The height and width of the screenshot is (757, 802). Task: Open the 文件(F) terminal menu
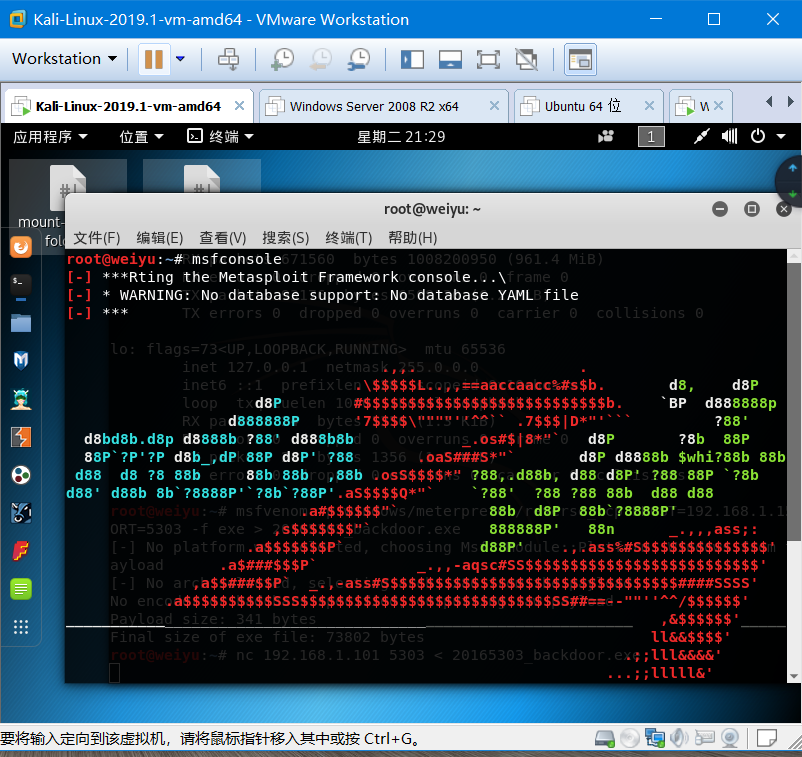coord(97,238)
